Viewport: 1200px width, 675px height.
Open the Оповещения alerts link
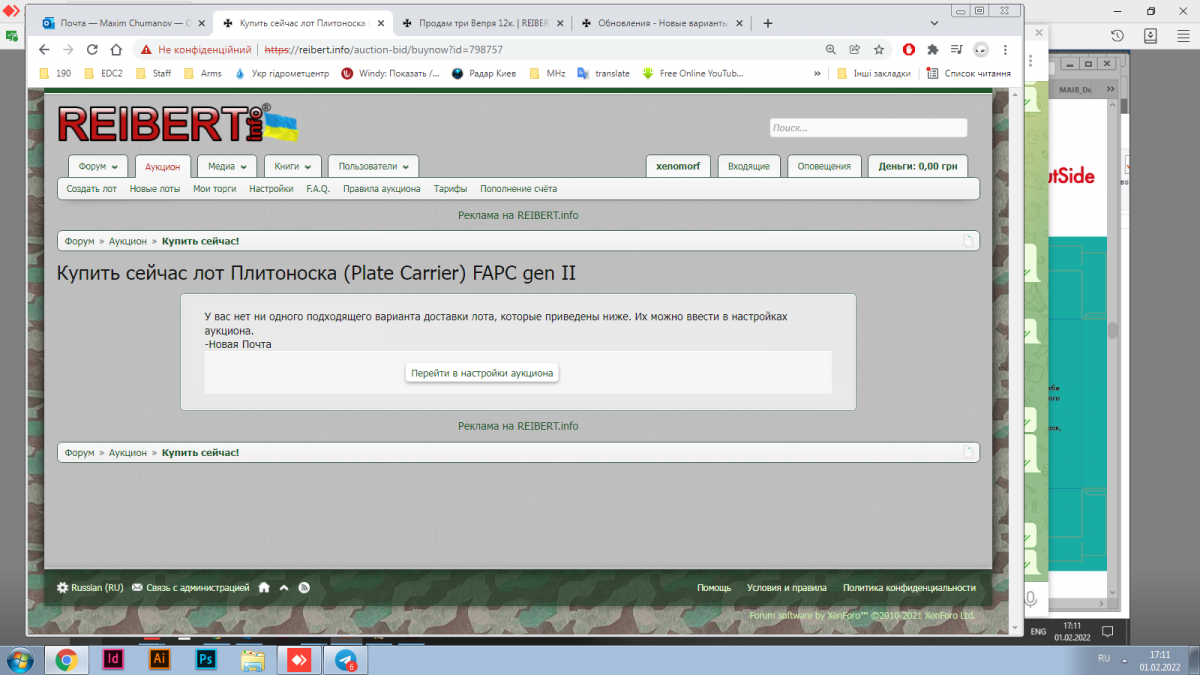(825, 167)
